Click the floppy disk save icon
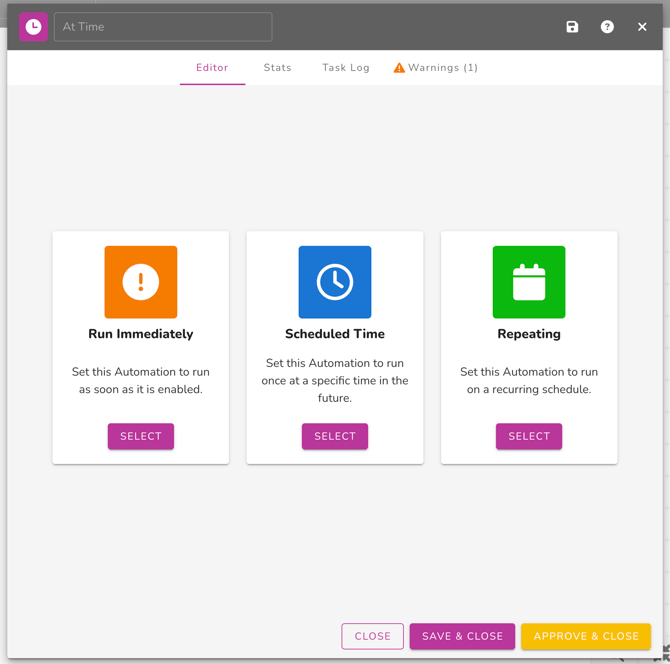Image resolution: width=670 pixels, height=664 pixels. click(x=572, y=27)
